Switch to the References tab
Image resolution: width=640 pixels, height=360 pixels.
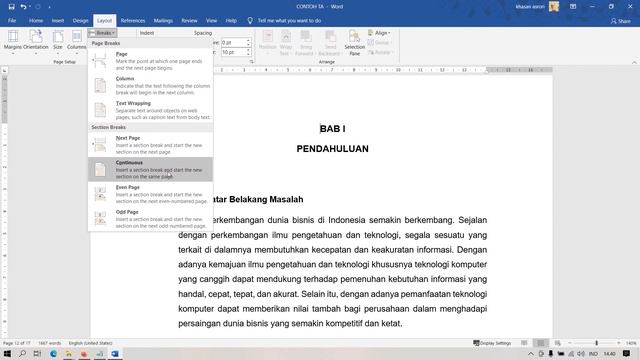click(x=133, y=20)
